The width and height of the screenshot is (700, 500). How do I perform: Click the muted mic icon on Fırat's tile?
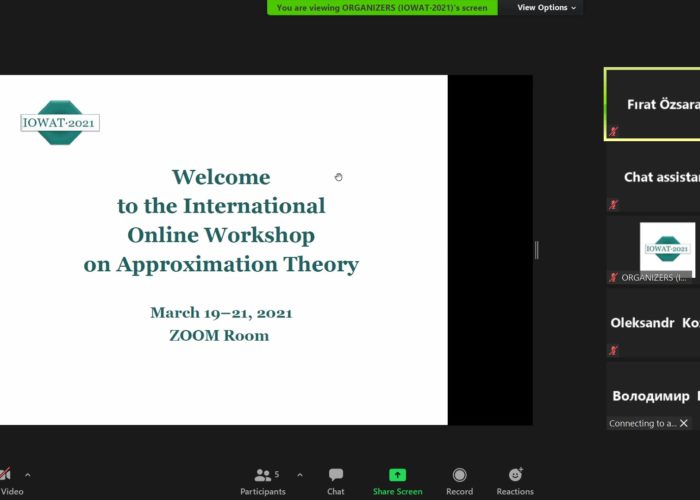613,131
